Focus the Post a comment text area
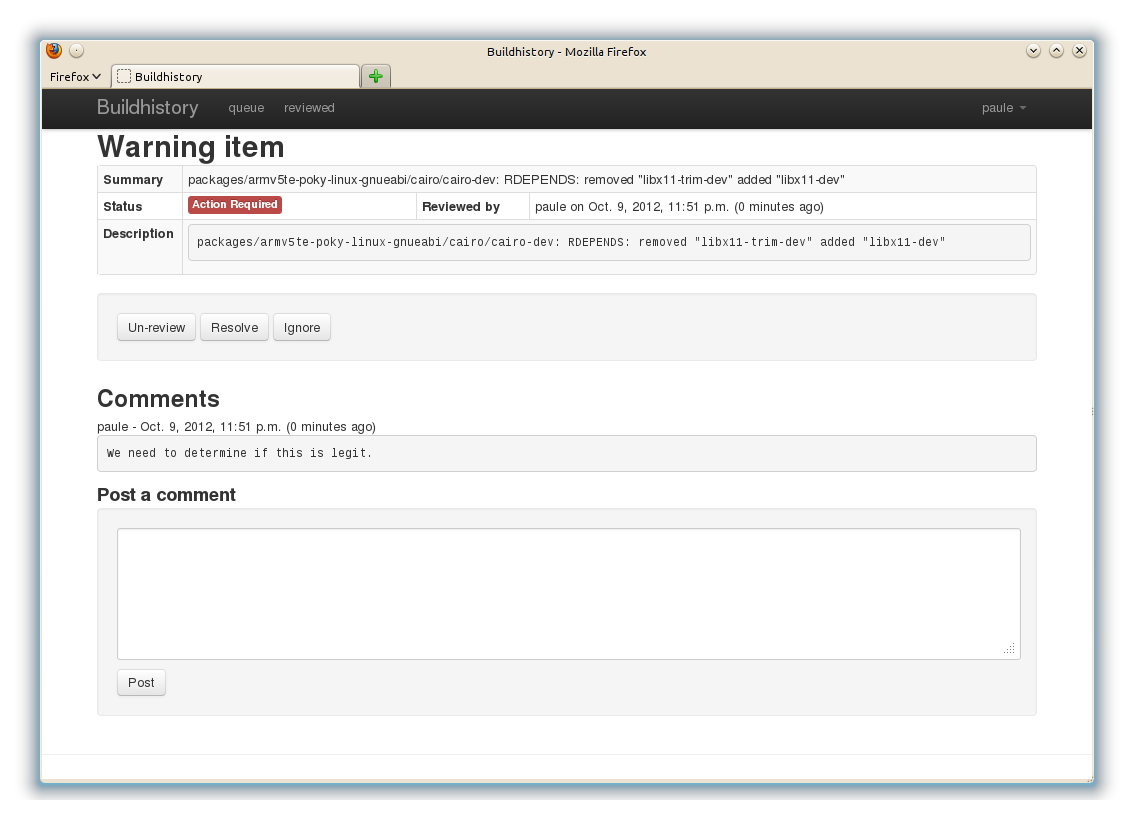The width and height of the screenshot is (1134, 823). 568,594
